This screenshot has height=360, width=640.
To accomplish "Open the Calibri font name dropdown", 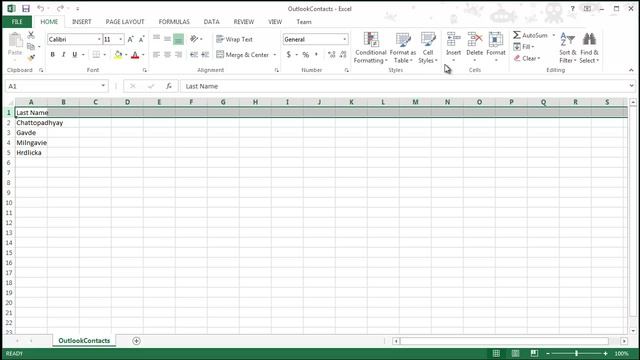I will point(99,39).
